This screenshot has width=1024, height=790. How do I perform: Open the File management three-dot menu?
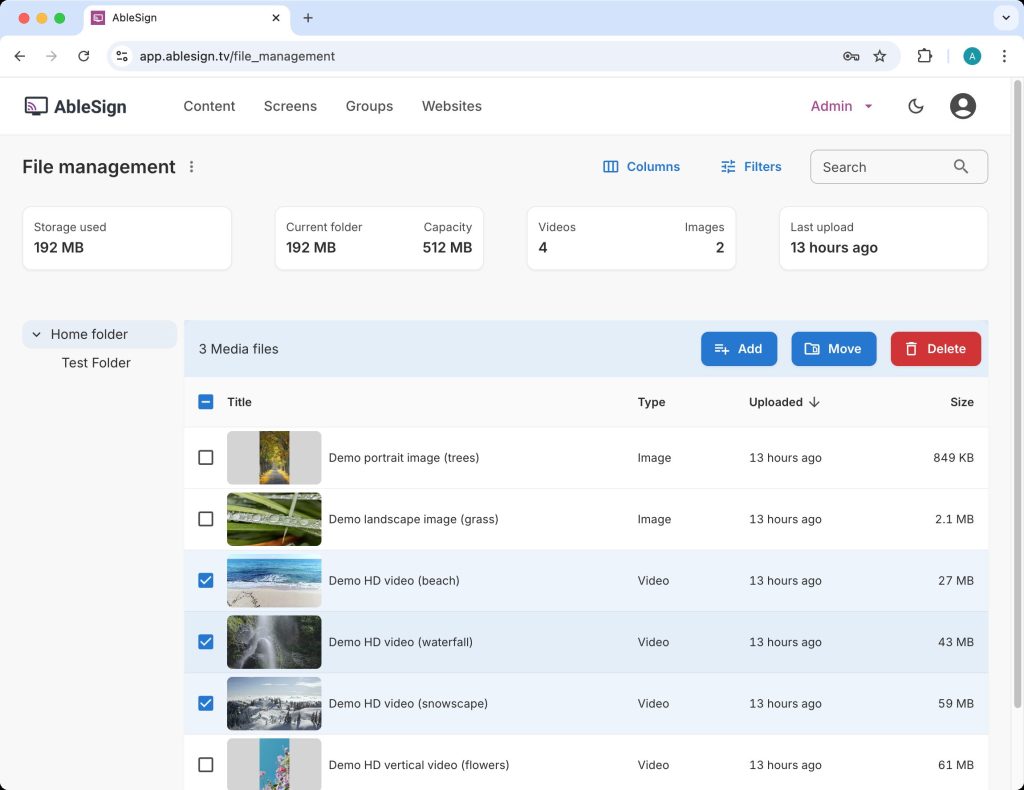(191, 166)
